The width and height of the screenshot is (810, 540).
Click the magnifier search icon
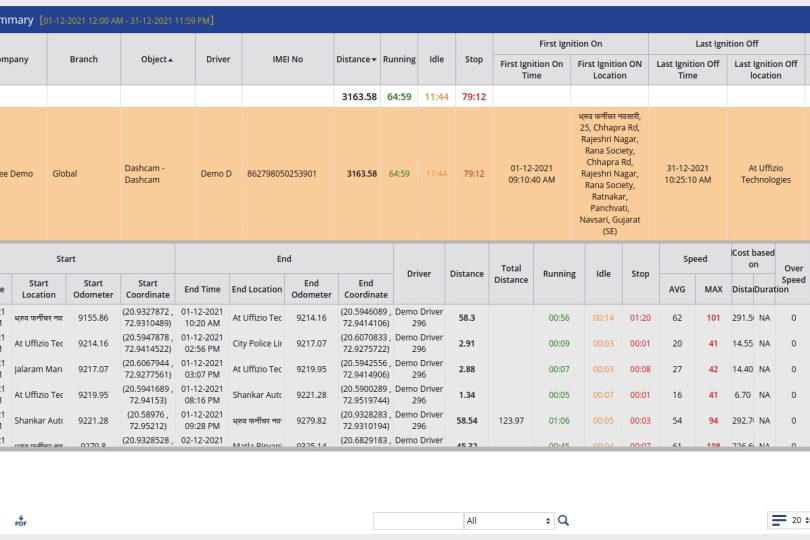pyautogui.click(x=563, y=520)
